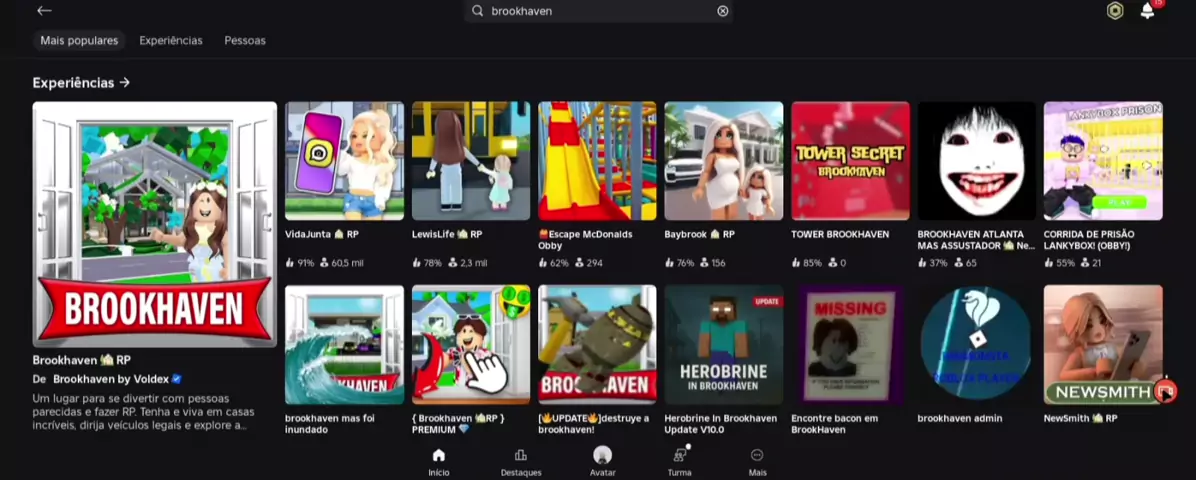
Task: Click the back arrow icon
Action: pos(44,11)
